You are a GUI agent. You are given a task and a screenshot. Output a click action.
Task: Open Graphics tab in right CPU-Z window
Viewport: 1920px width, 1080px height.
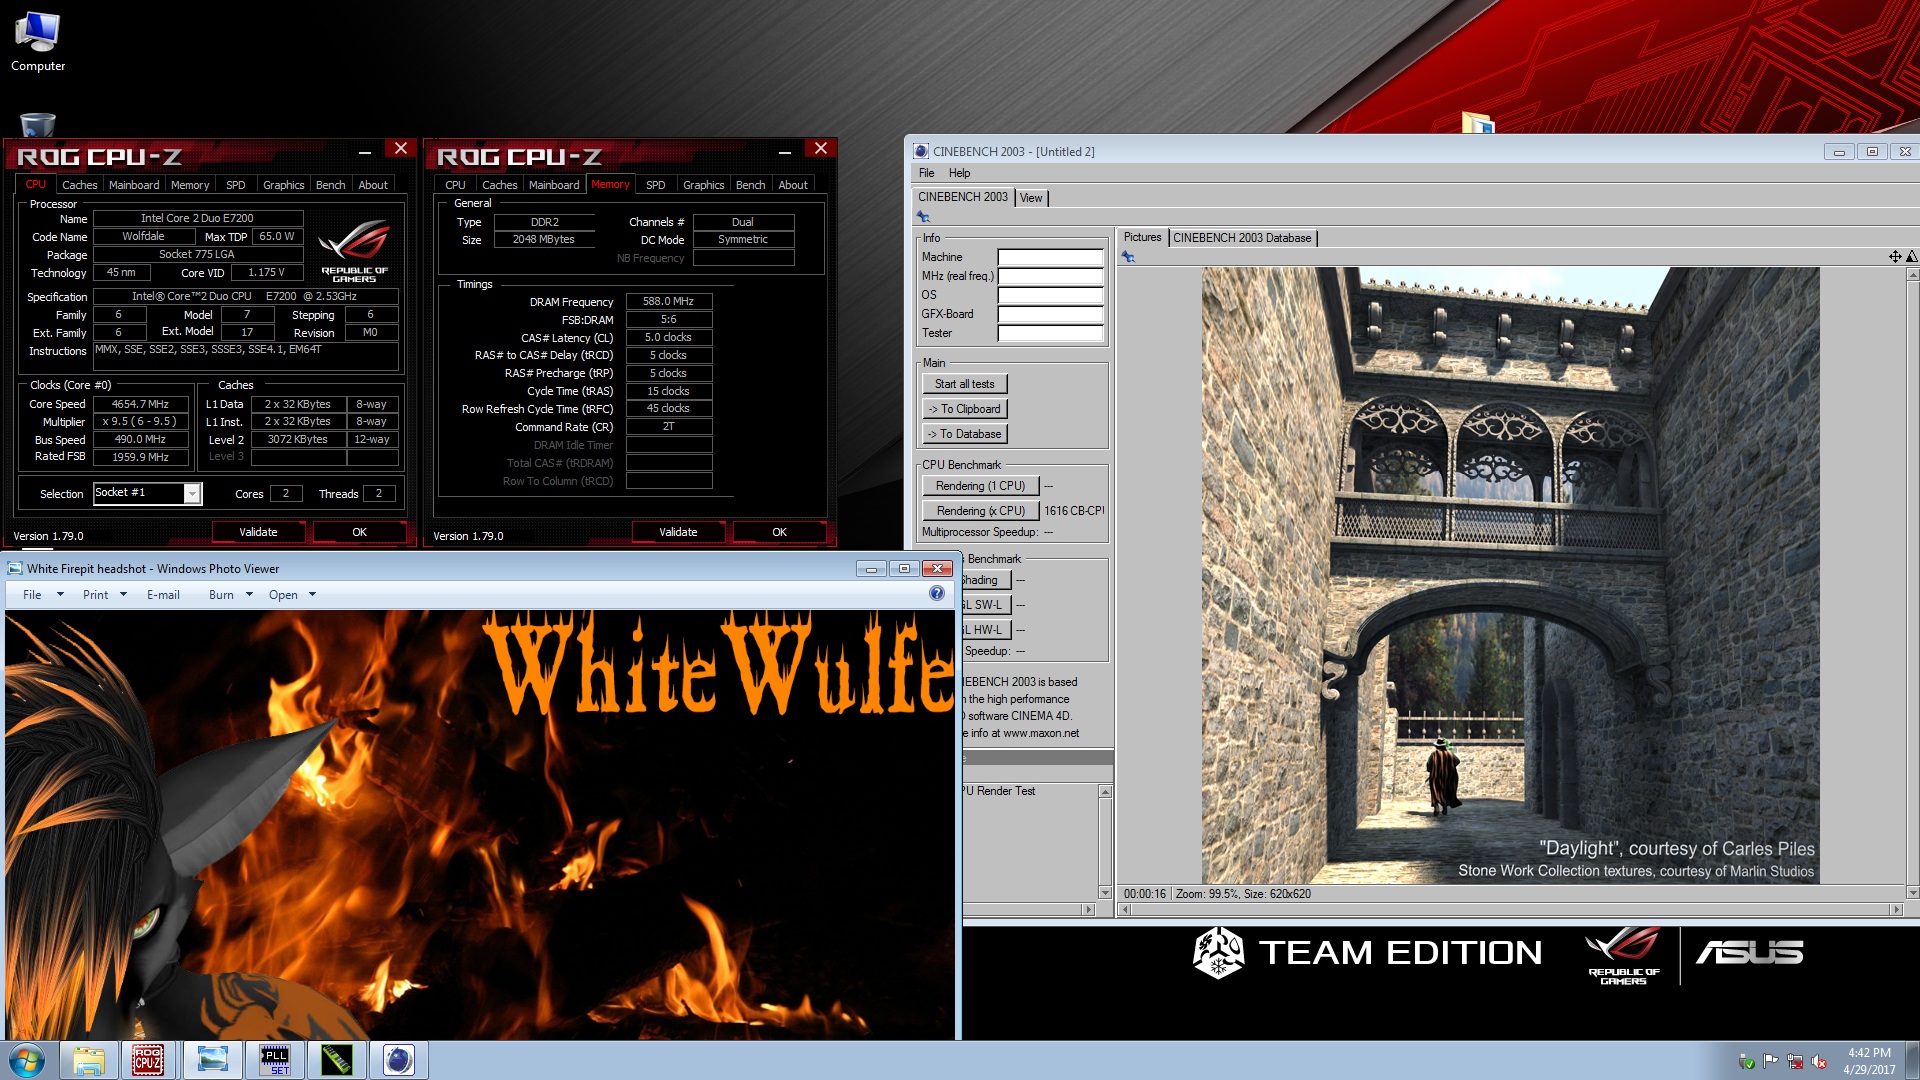[703, 185]
